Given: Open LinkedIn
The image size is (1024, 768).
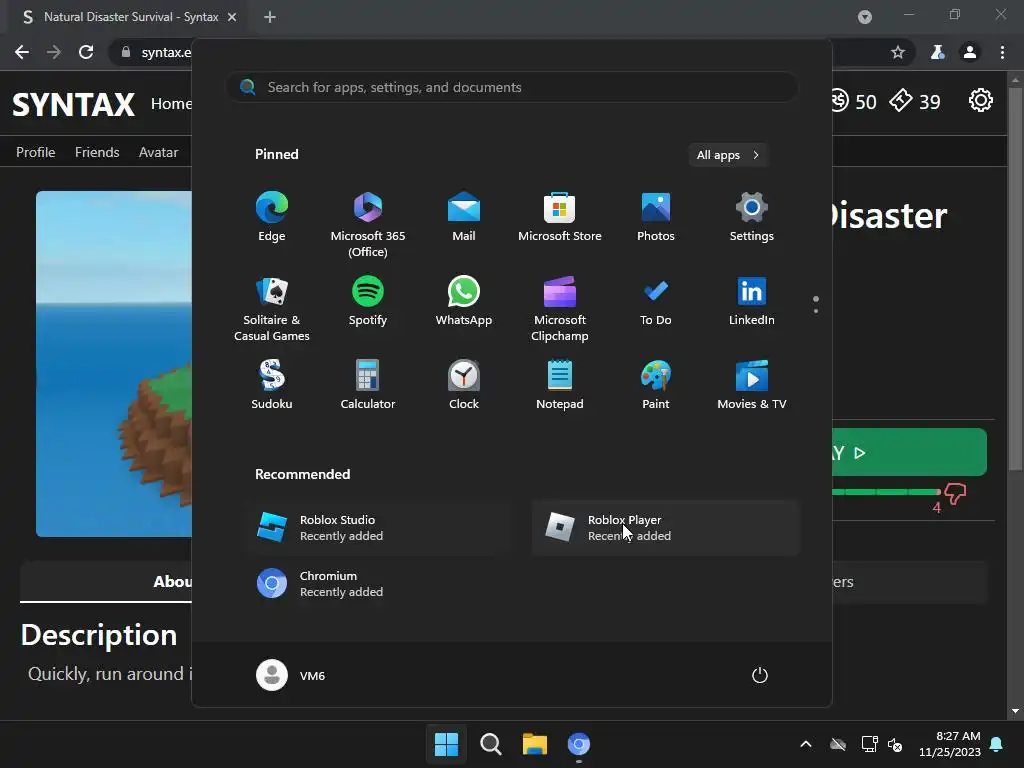Looking at the screenshot, I should coord(752,301).
